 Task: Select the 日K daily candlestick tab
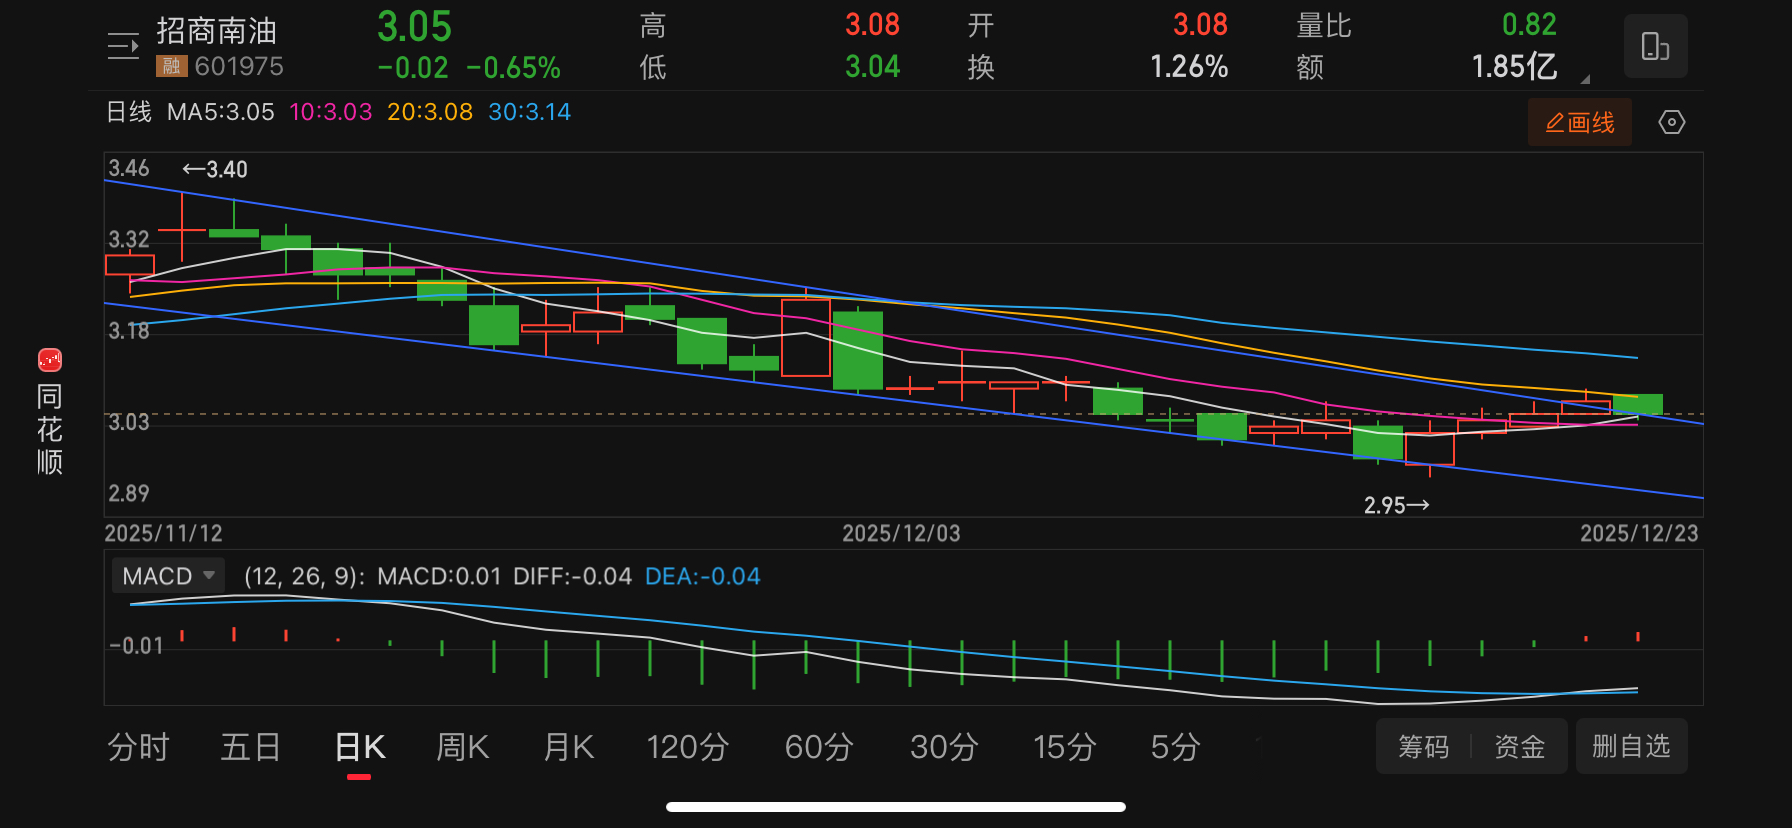360,747
